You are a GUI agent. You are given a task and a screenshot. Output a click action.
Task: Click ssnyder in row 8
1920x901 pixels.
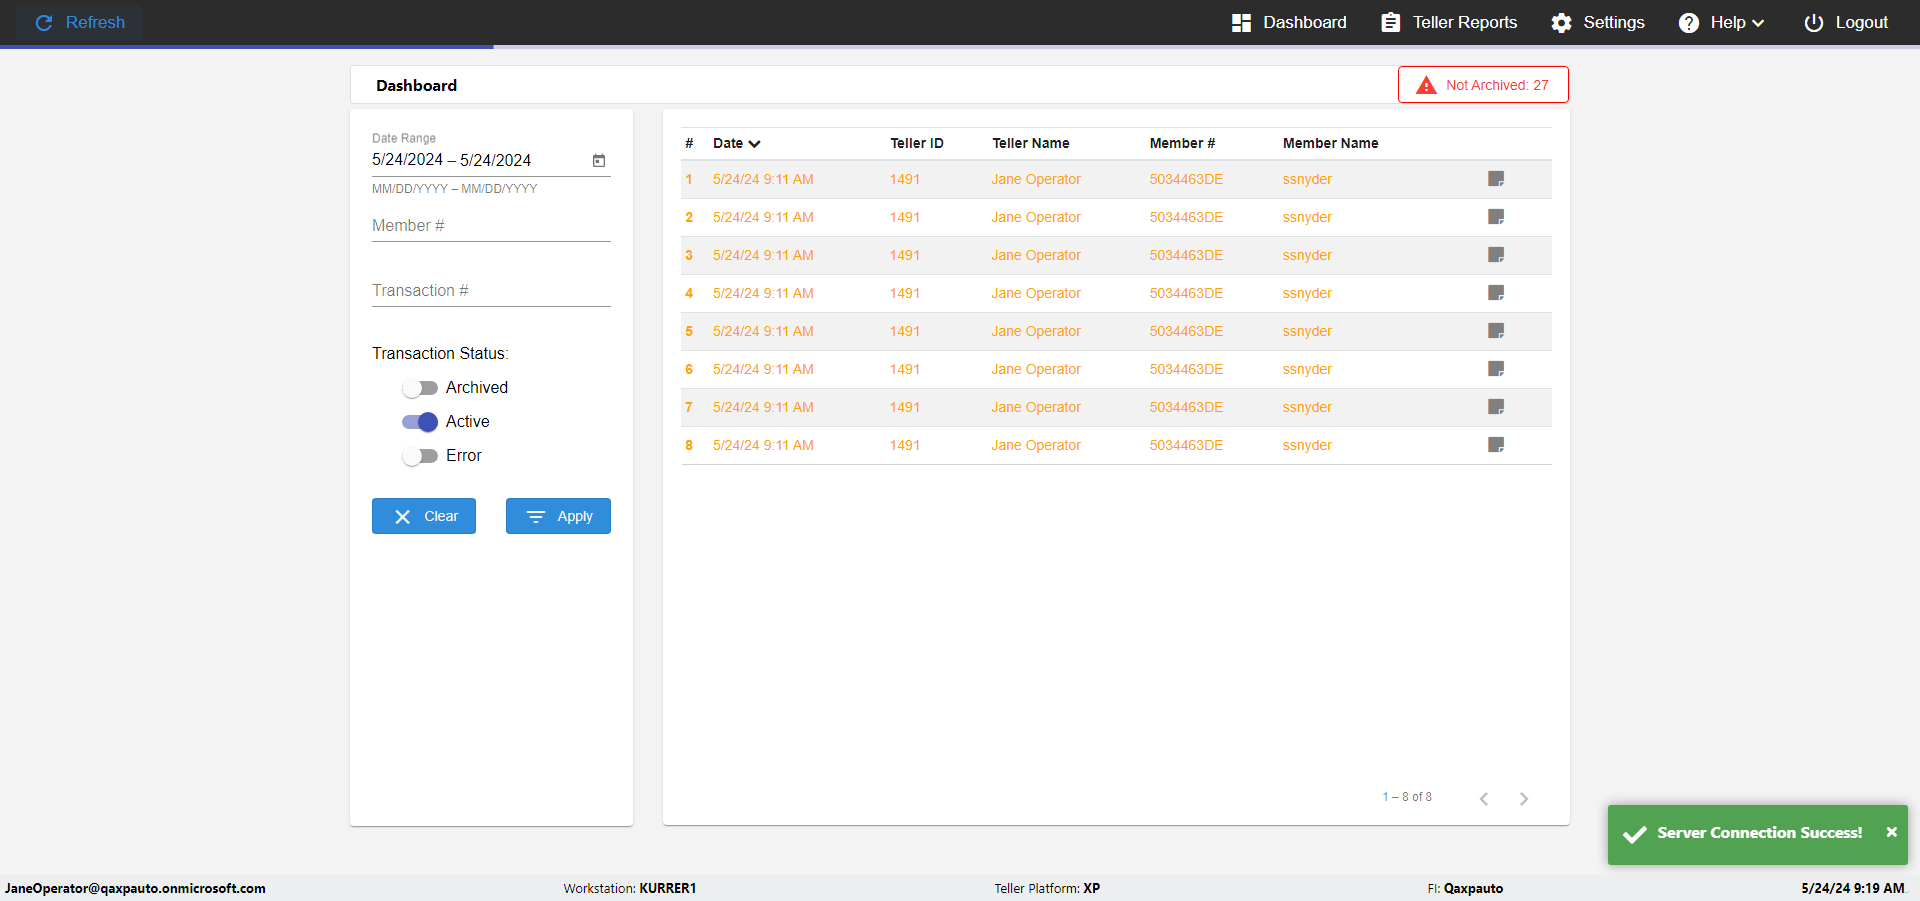[1307, 445]
